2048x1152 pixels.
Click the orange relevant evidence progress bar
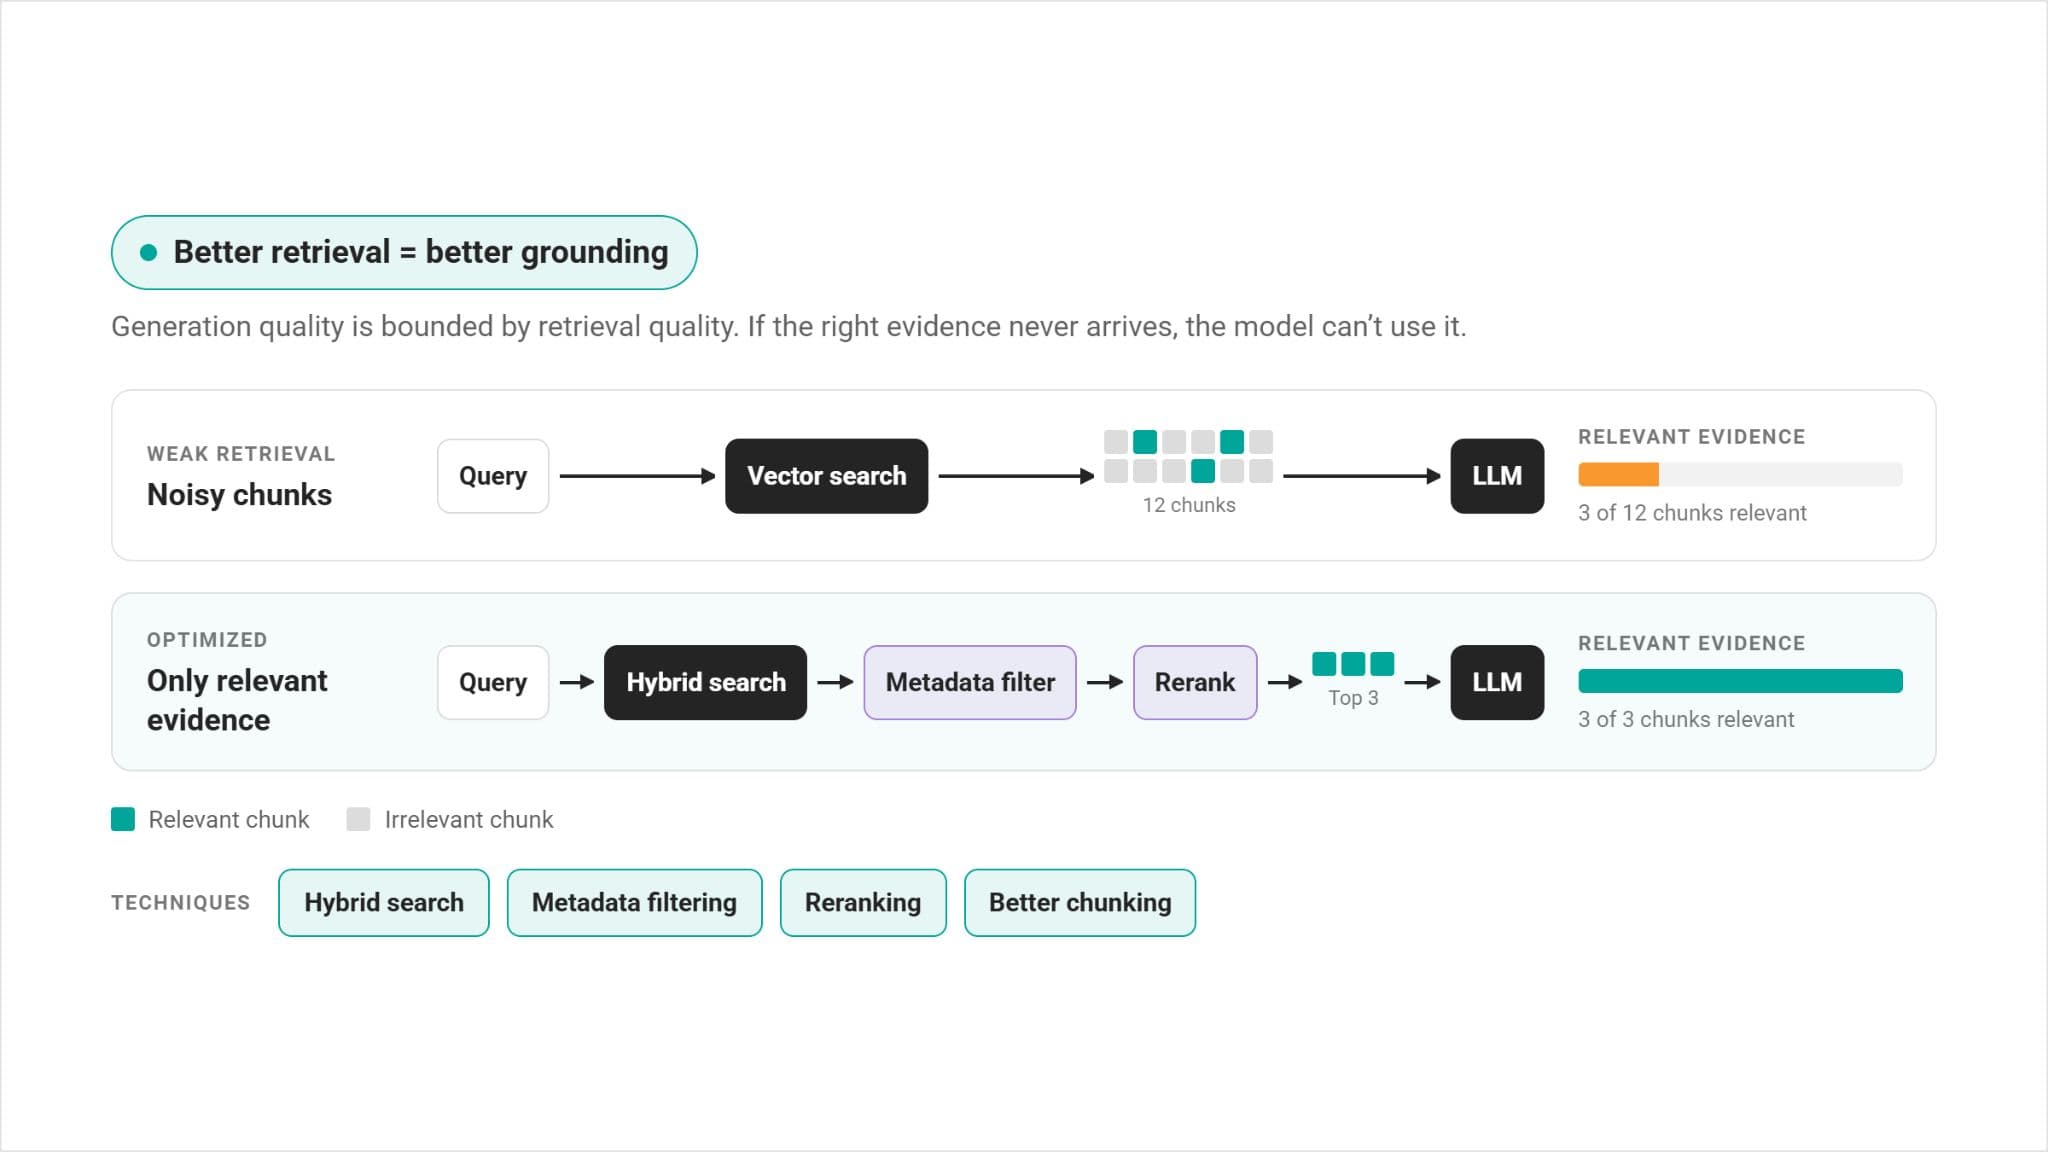tap(1618, 474)
